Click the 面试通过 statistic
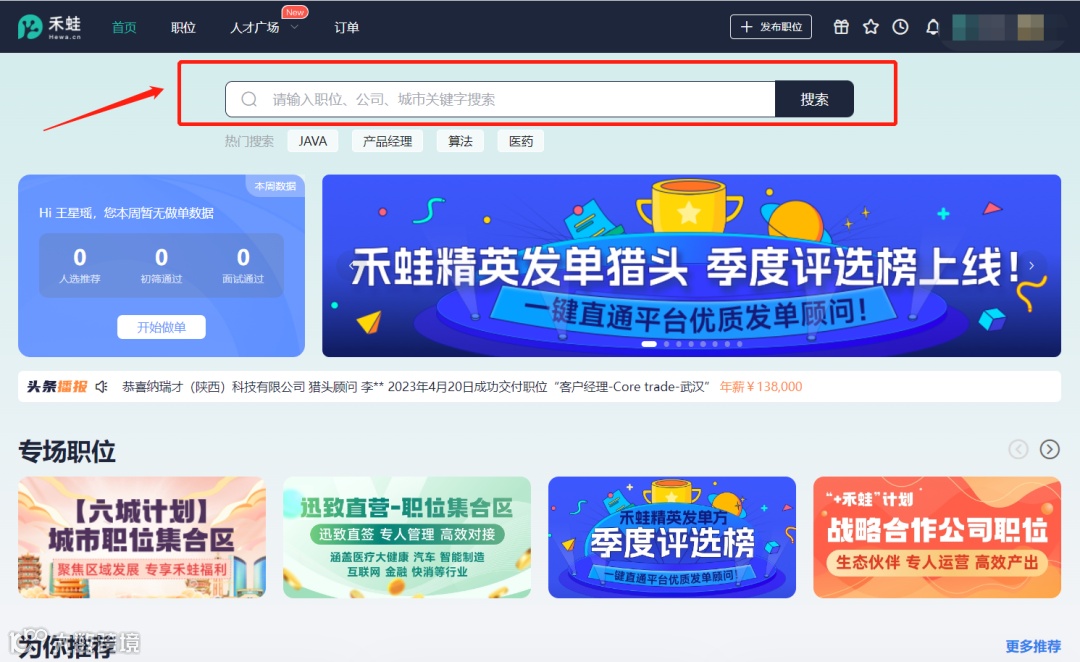The width and height of the screenshot is (1080, 662). 243,265
